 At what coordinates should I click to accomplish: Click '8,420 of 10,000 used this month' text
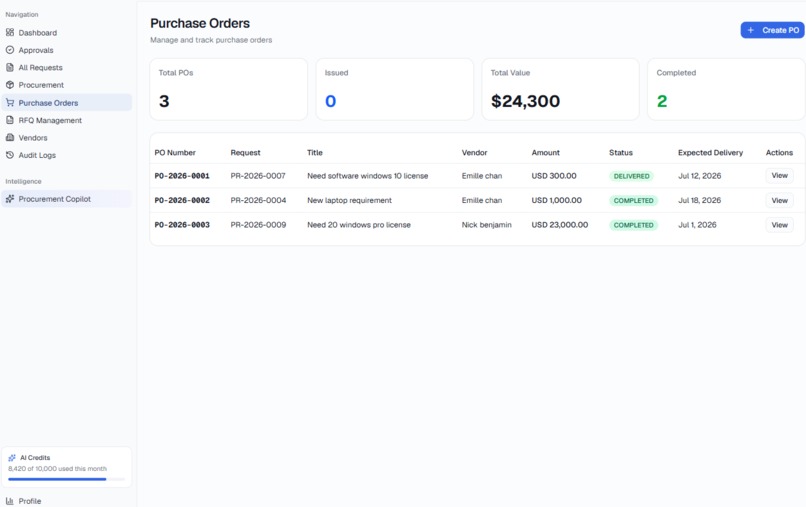pos(58,469)
